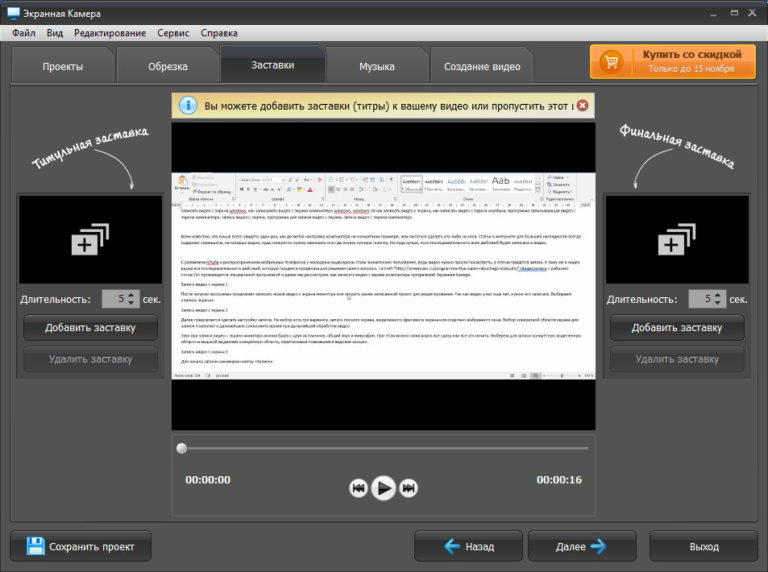Play the video preview
This screenshot has width=768, height=572.
coord(384,488)
